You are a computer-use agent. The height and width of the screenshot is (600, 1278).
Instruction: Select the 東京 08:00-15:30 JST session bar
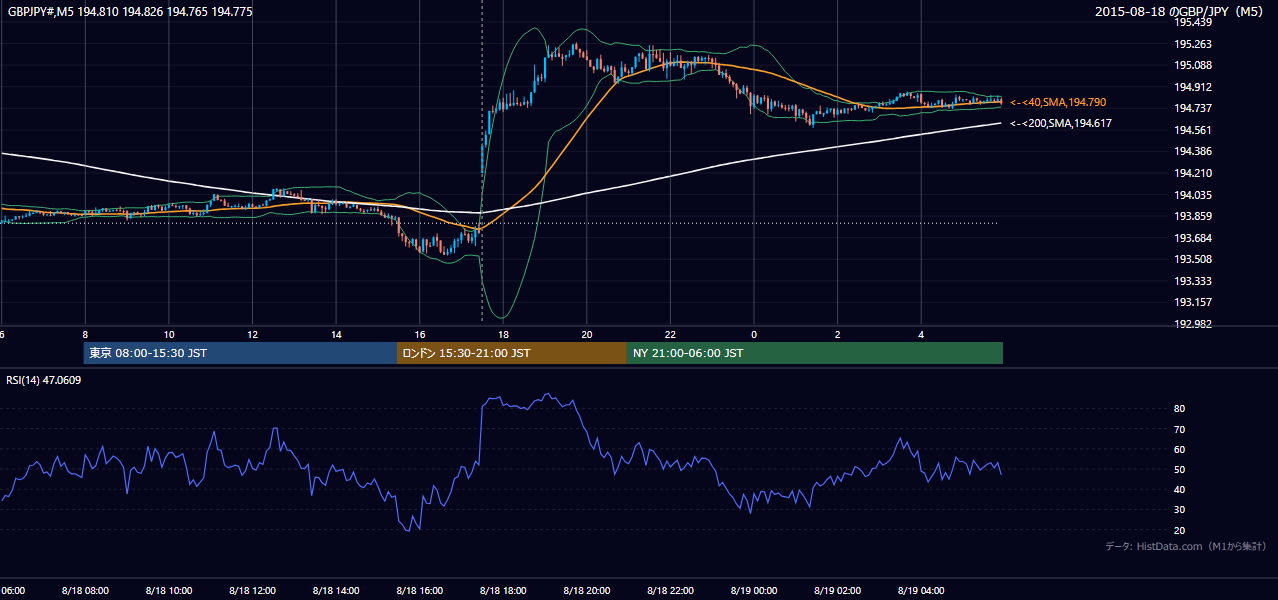click(240, 353)
